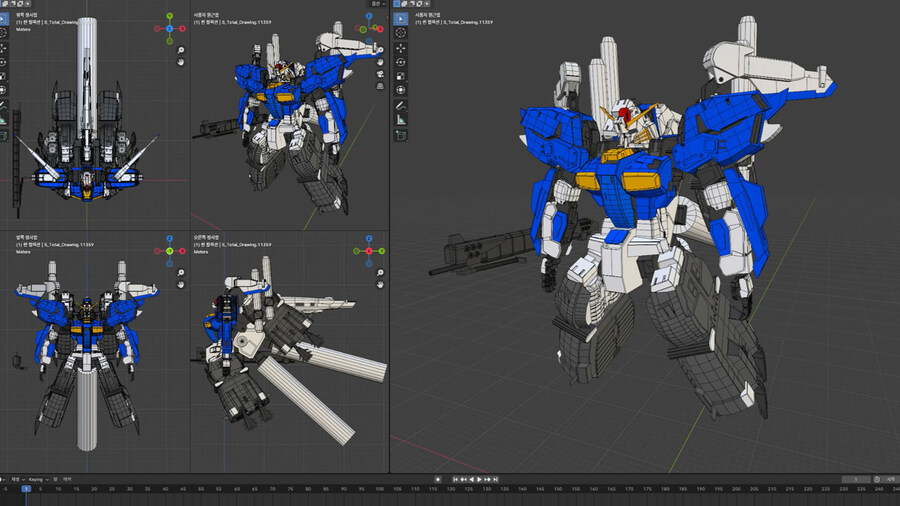Screen dimensions: 900x506
Task: Click green Y axis on bottom-right viewport gizmo
Action: [x=381, y=251]
